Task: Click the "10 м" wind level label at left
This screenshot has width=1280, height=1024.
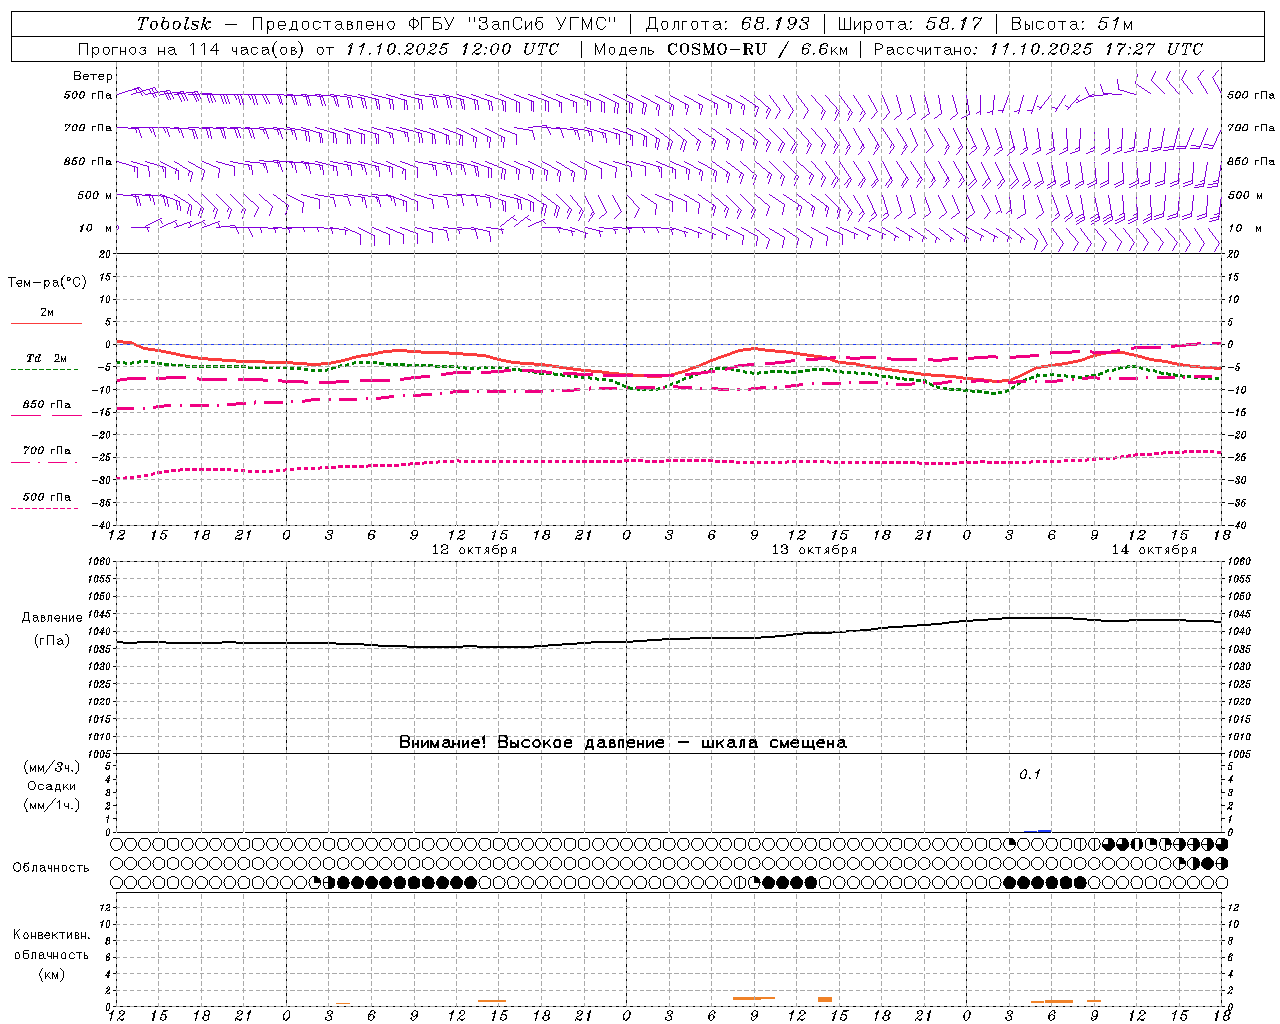Action: click(x=96, y=228)
